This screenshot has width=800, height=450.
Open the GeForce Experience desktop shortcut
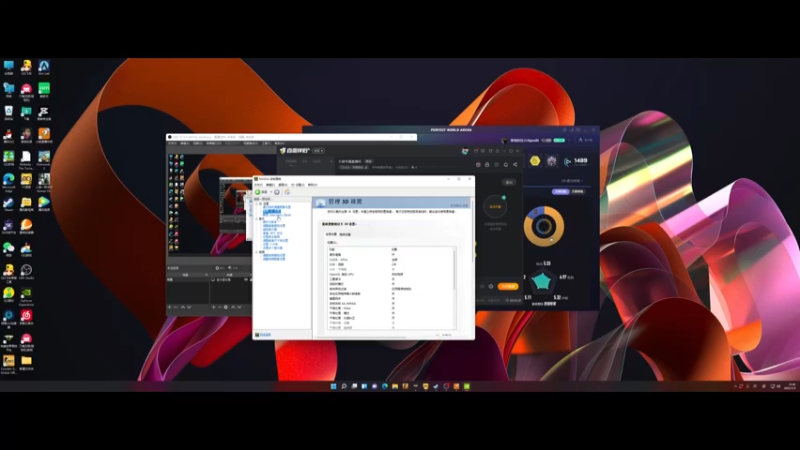pos(26,294)
